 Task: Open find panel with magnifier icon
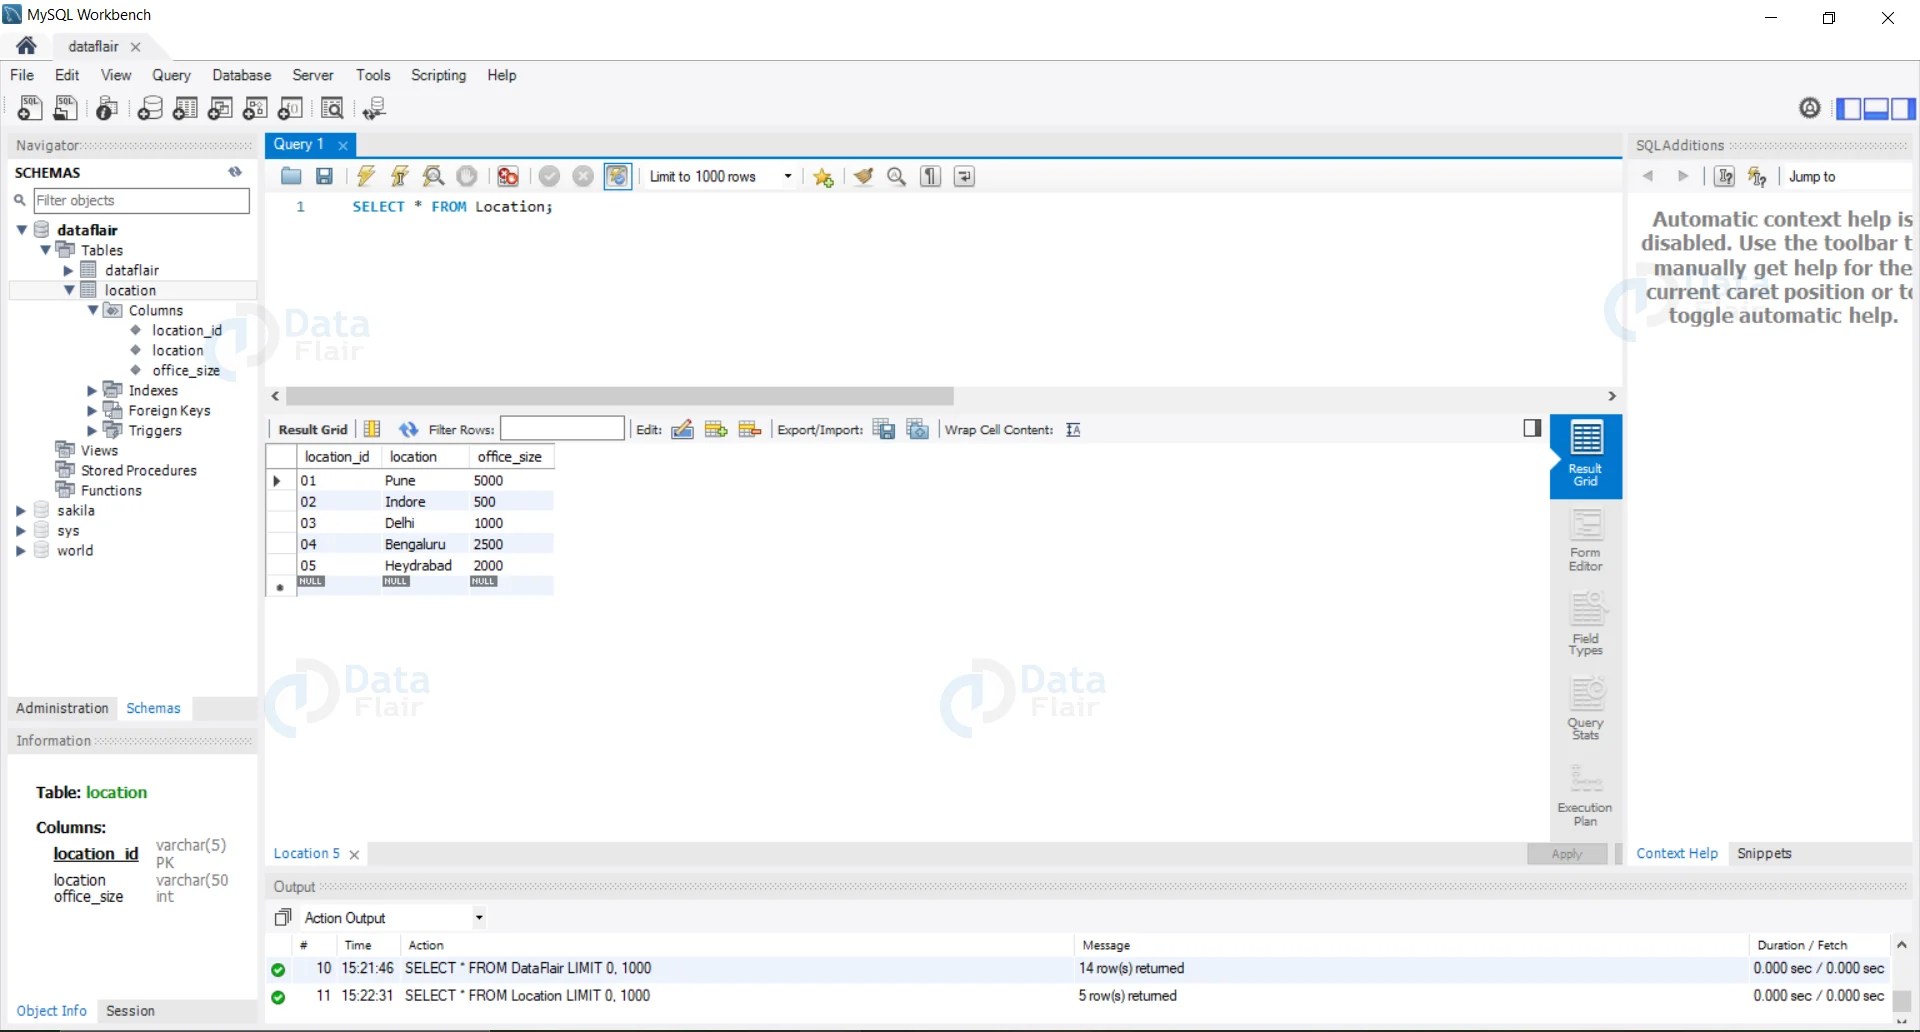tap(897, 177)
